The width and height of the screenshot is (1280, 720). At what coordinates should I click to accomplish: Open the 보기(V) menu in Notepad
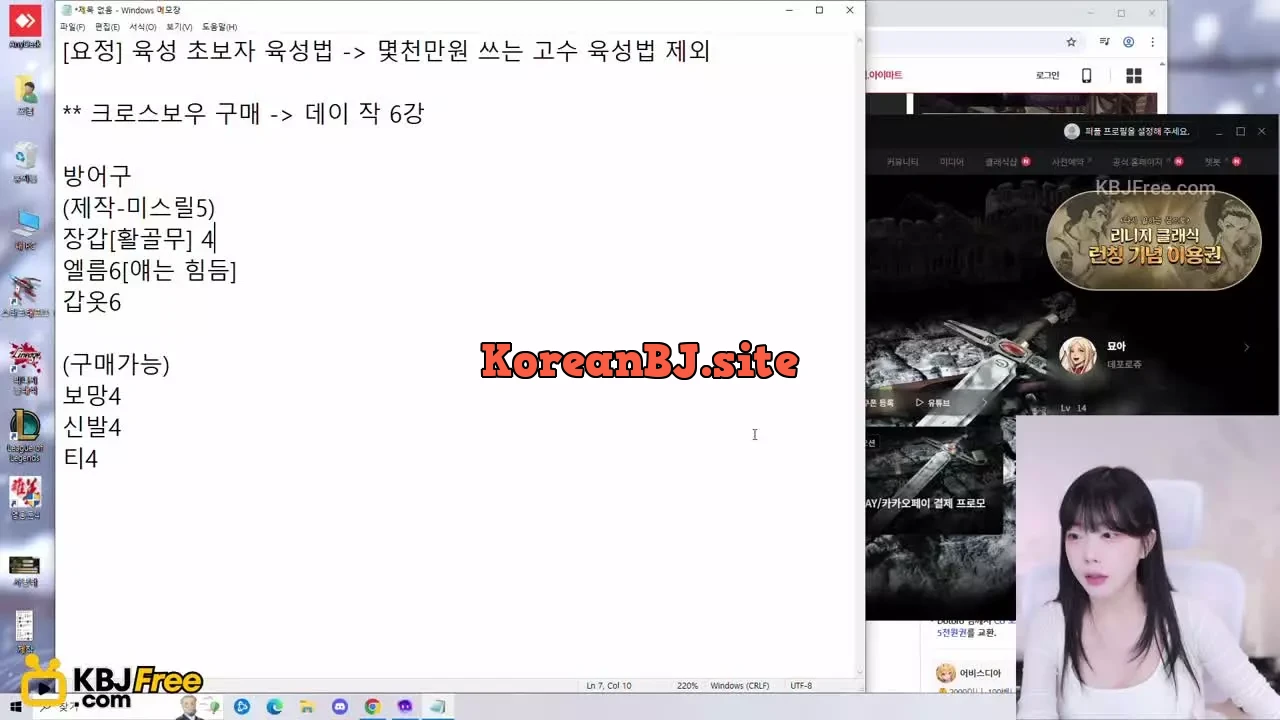[x=179, y=27]
